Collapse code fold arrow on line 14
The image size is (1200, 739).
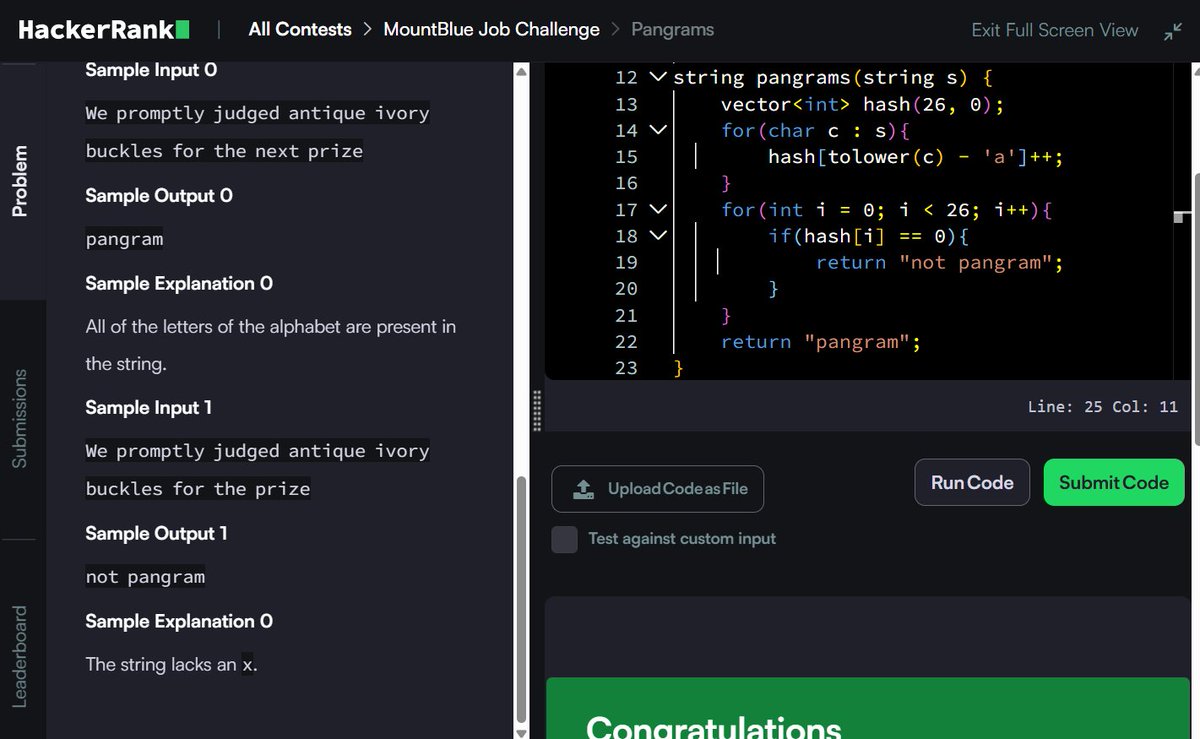[x=657, y=130]
